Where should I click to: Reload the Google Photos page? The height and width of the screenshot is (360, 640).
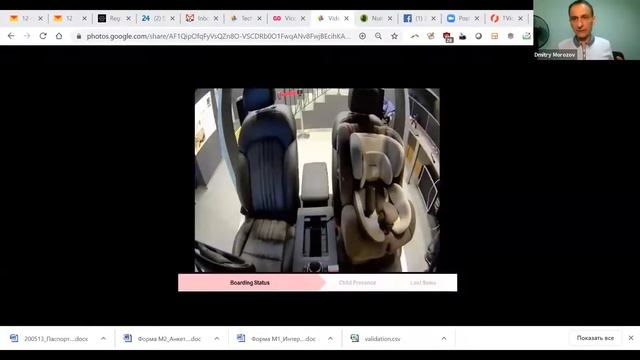[43, 36]
